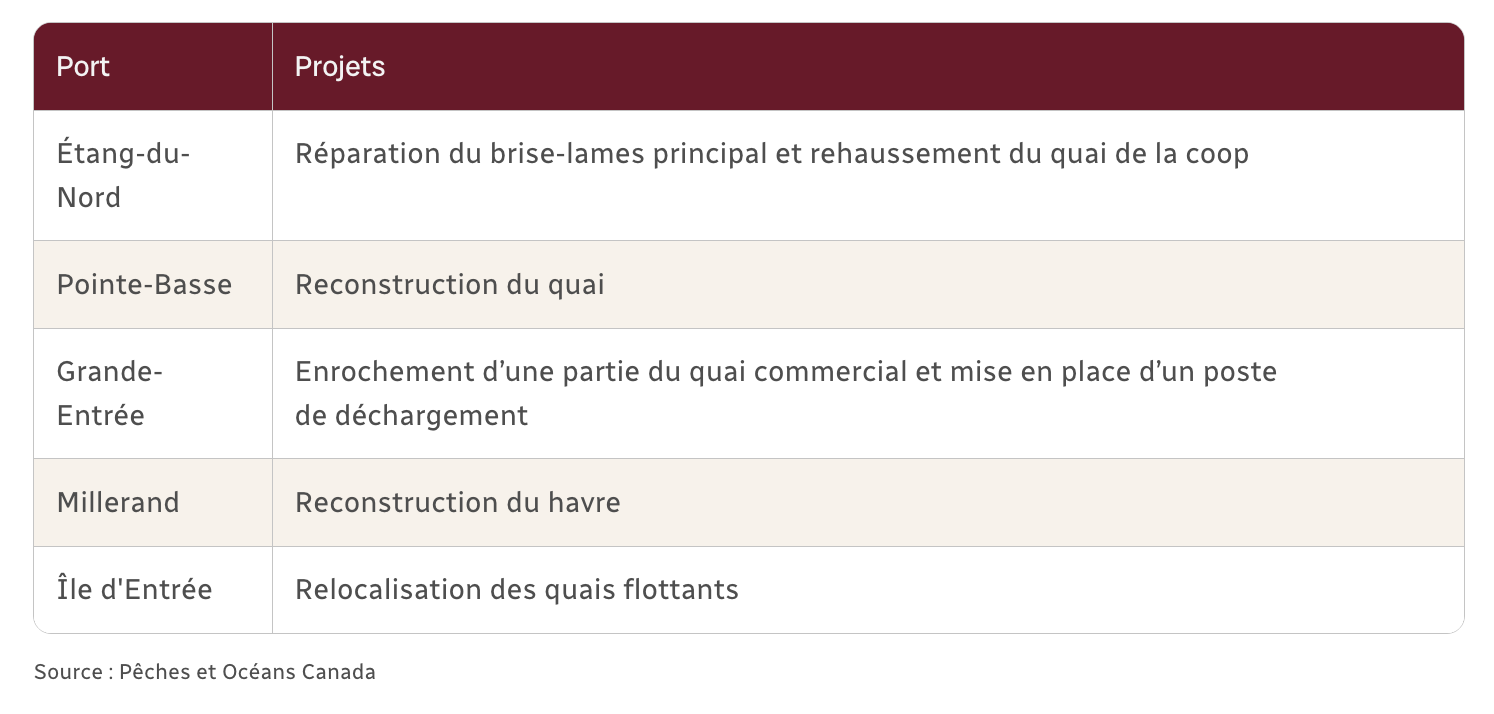1494x714 pixels.
Task: Select the Pointe-Basse port cell
Action: point(153,285)
